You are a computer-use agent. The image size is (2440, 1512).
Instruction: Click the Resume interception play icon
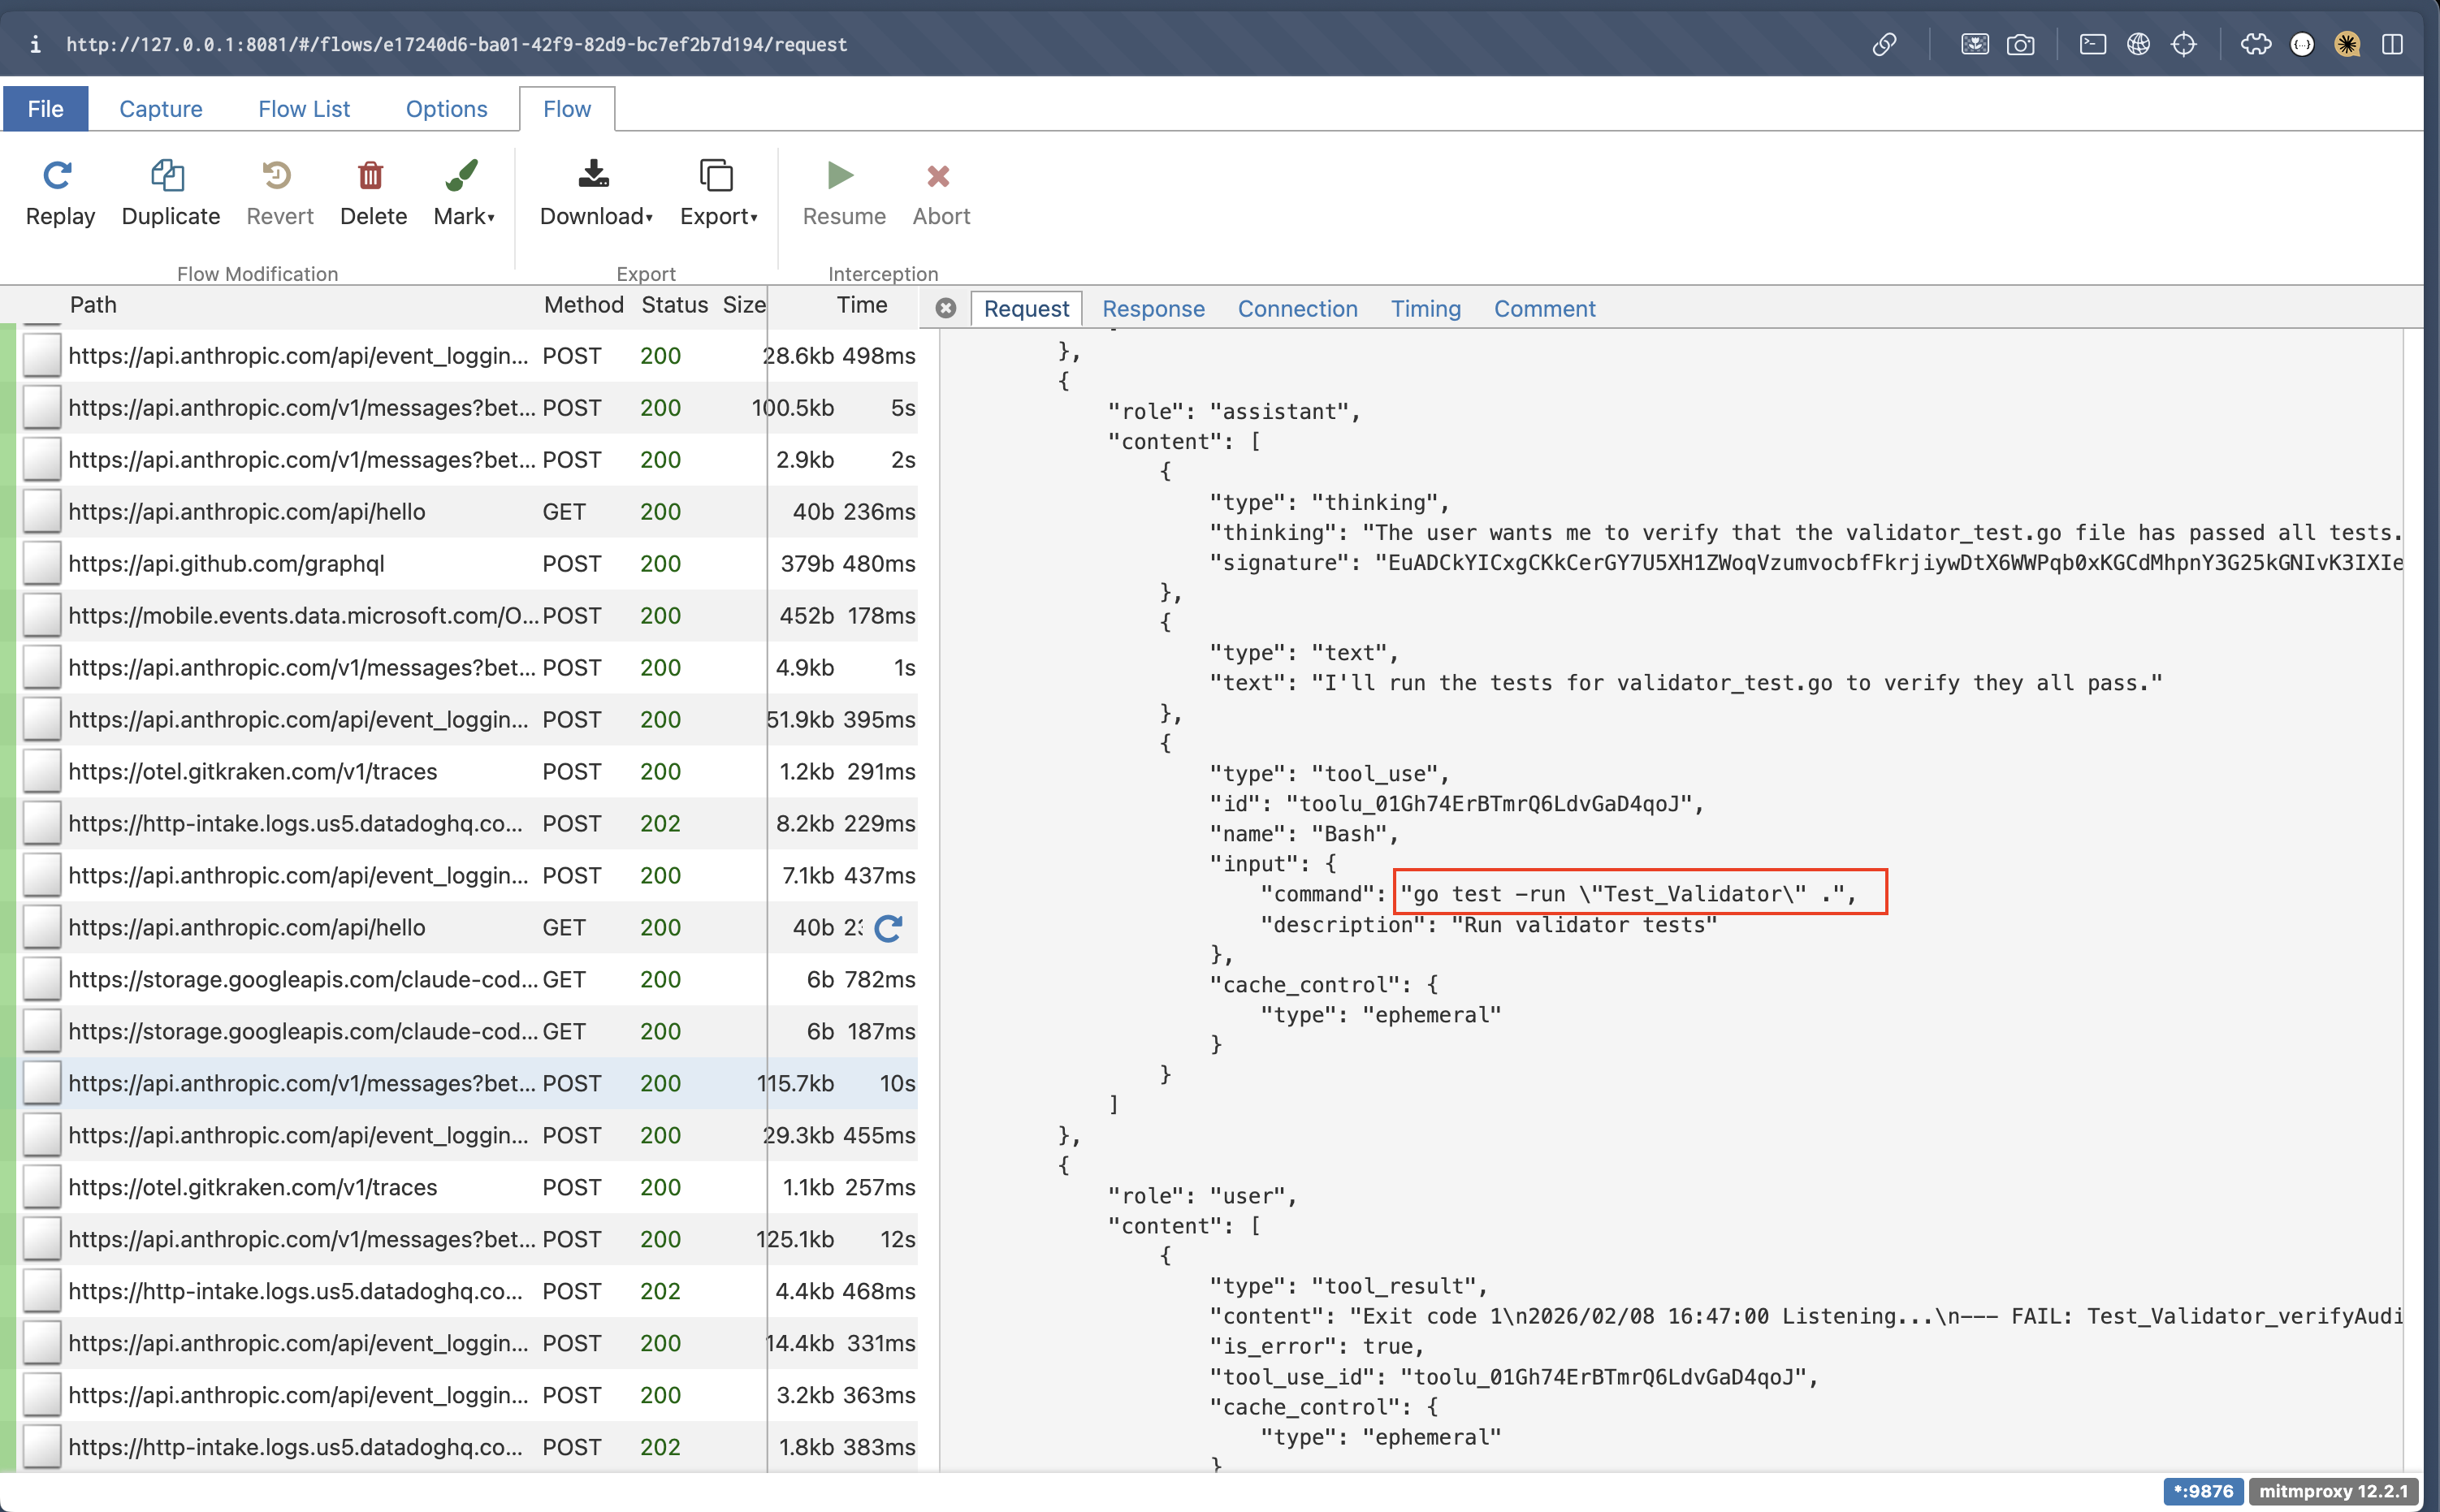tap(841, 176)
